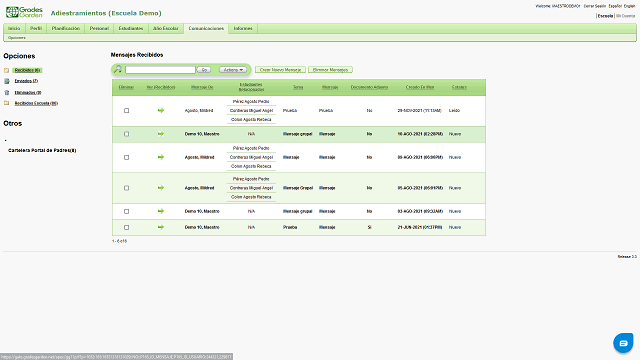Viewport: 640px width, 360px height.
Task: Sort by the Tema column header
Action: coord(298,87)
